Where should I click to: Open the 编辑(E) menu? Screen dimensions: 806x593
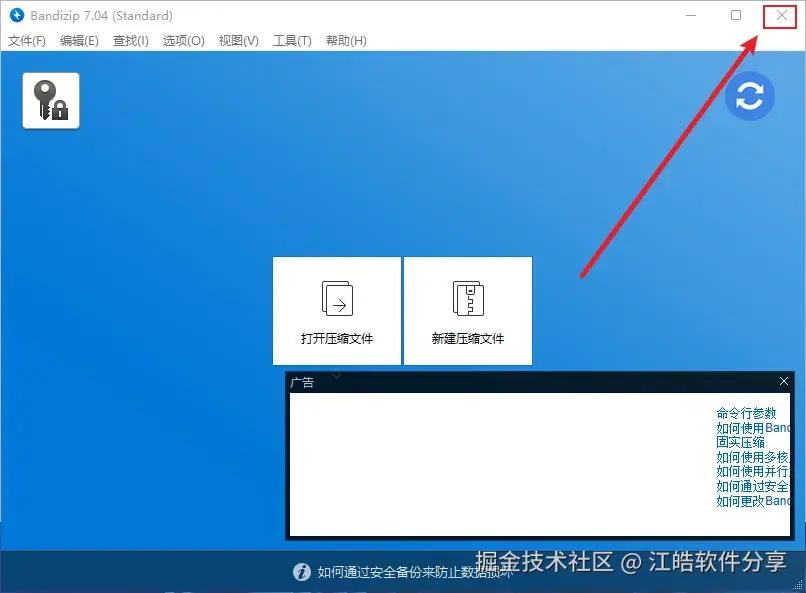point(79,40)
